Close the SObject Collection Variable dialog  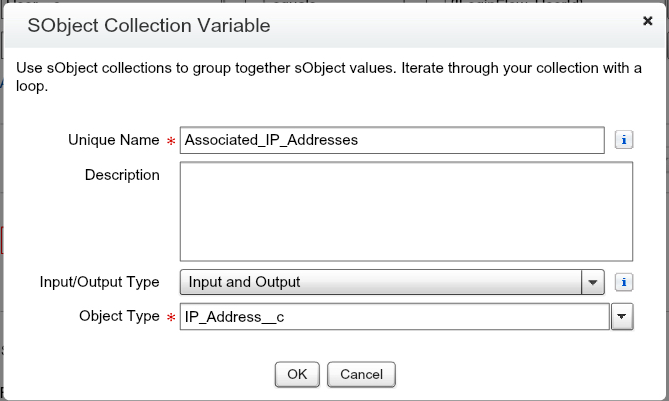point(648,20)
